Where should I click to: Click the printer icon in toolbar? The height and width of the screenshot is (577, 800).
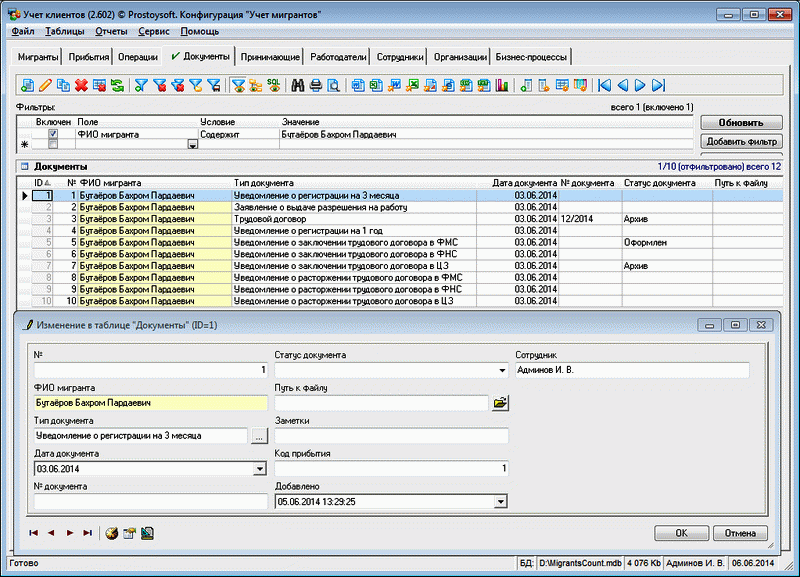tap(315, 86)
